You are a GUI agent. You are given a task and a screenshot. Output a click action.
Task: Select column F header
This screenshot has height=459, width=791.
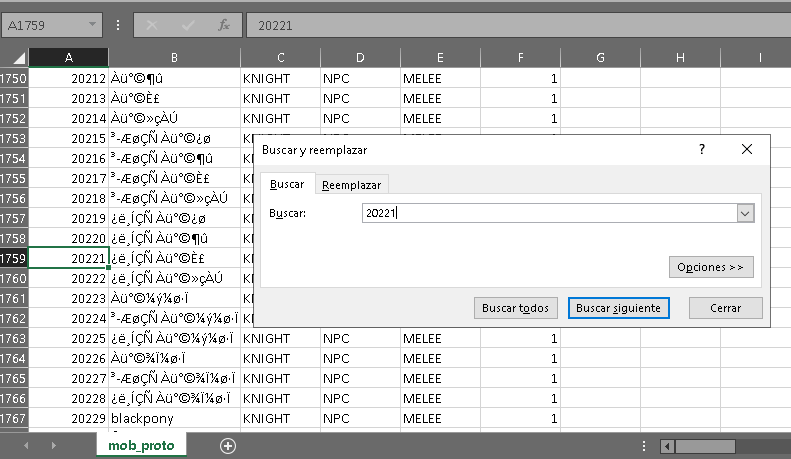click(x=521, y=58)
